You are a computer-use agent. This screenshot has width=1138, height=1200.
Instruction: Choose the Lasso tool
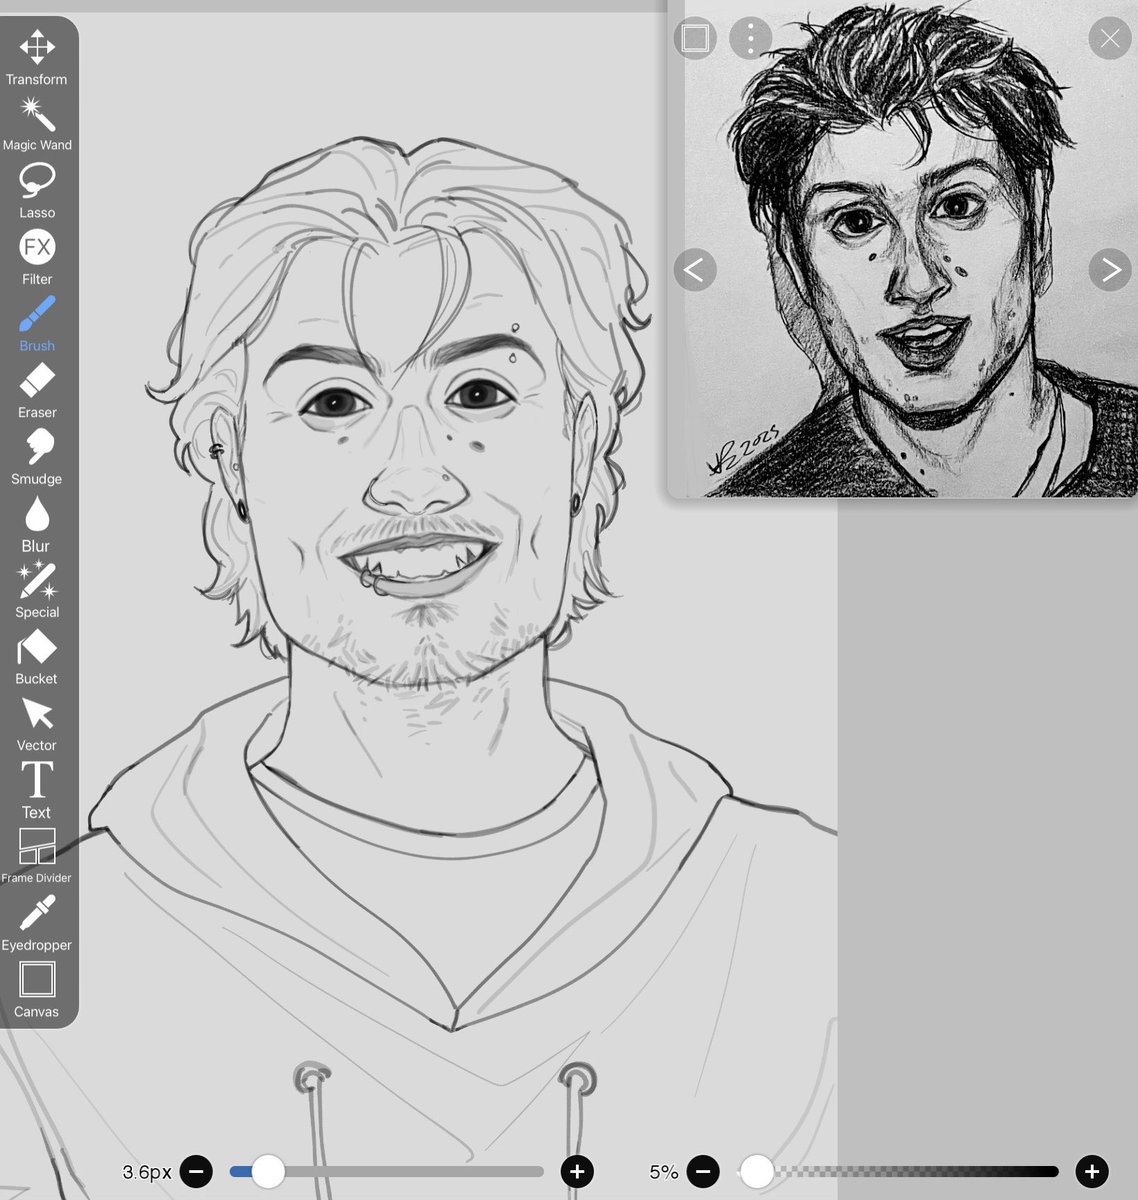click(37, 191)
